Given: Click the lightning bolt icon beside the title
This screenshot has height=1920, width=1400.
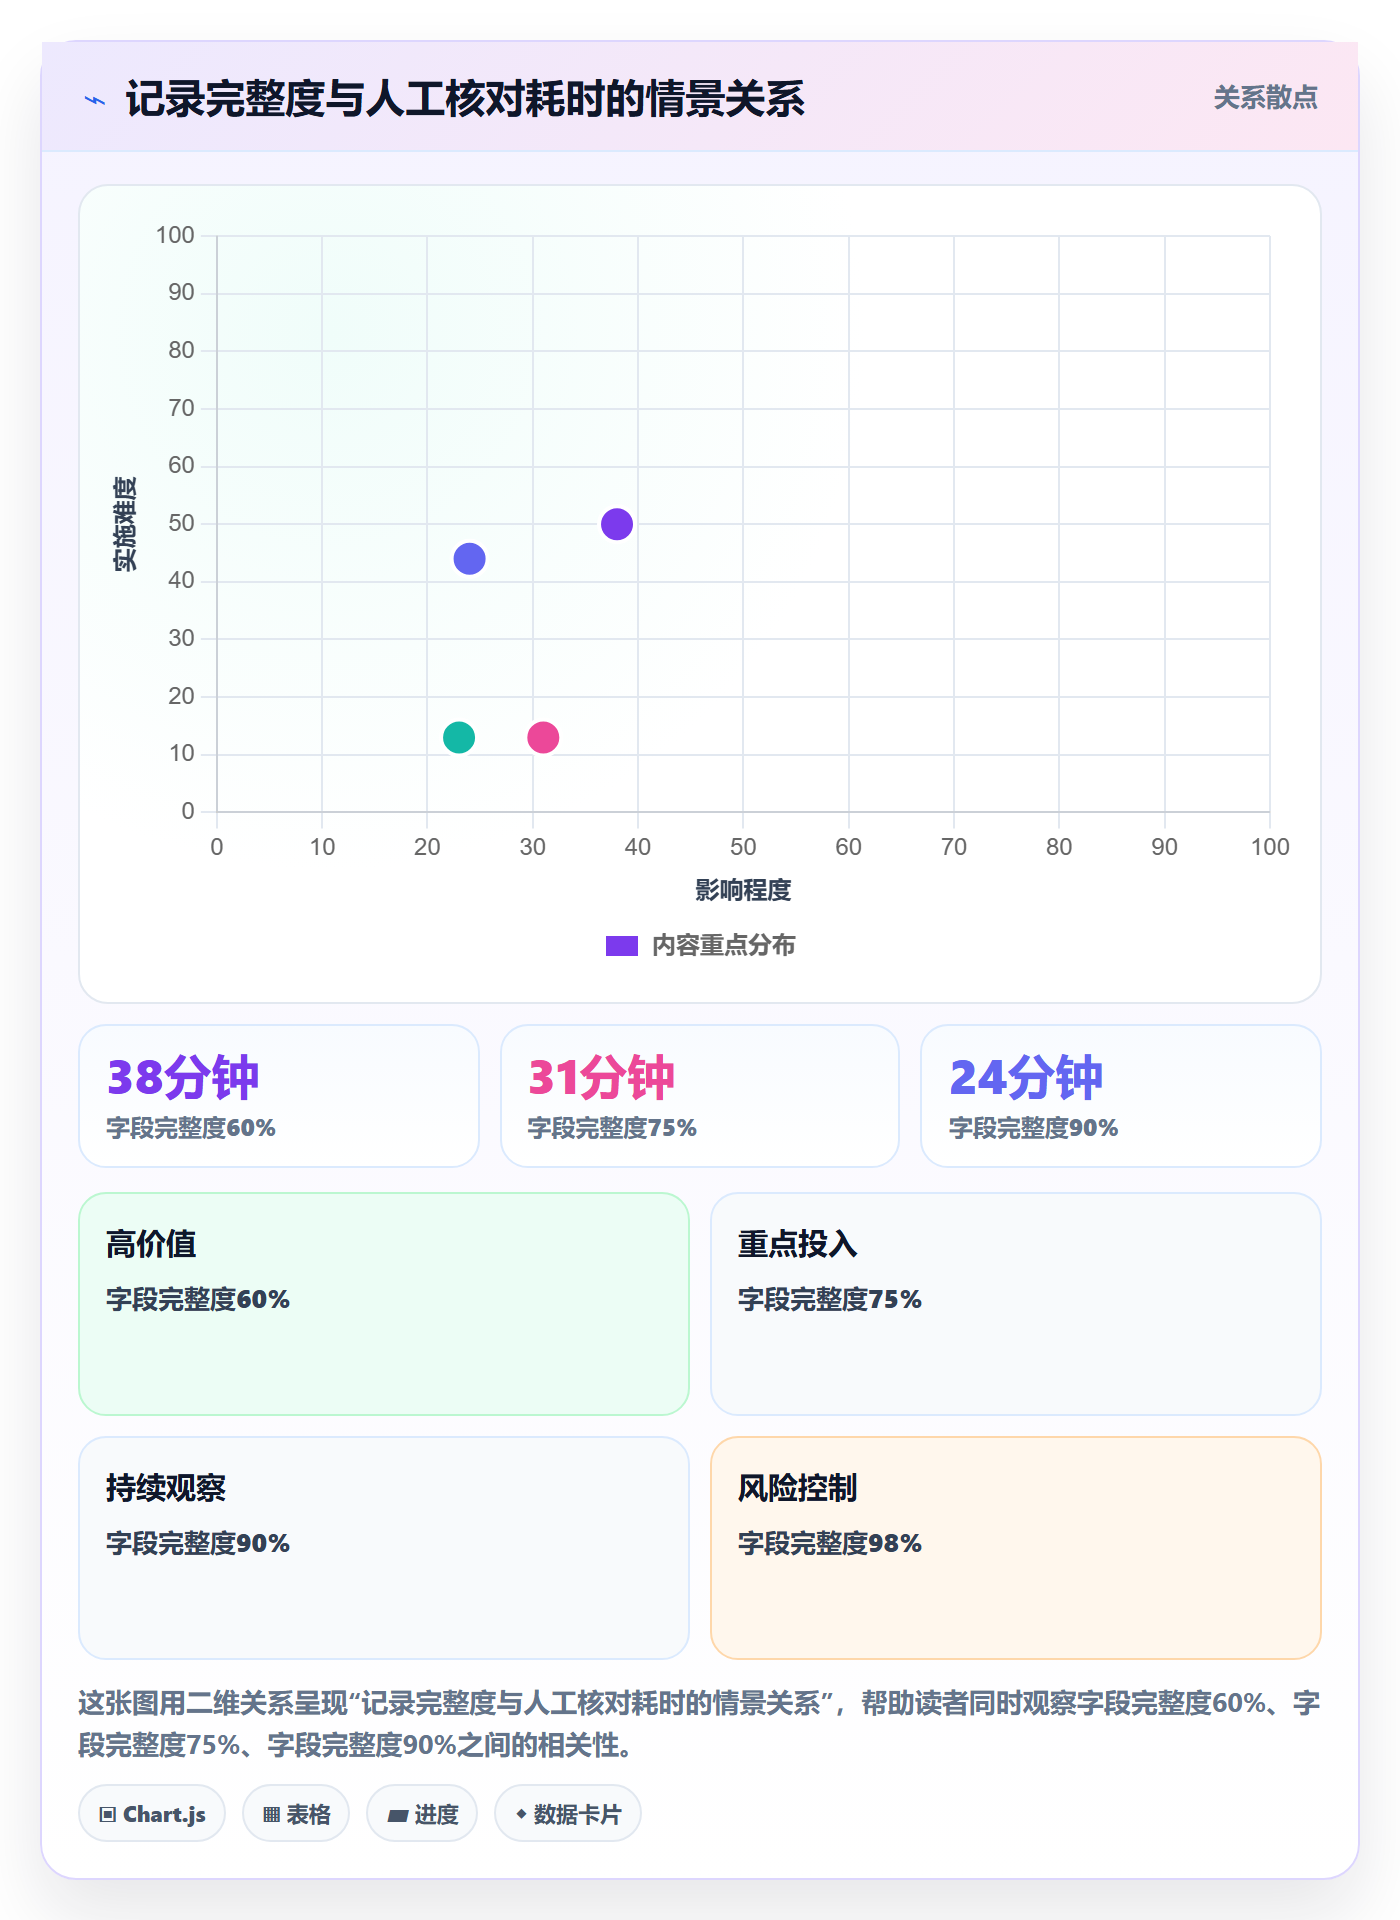Looking at the screenshot, I should pos(95,100).
